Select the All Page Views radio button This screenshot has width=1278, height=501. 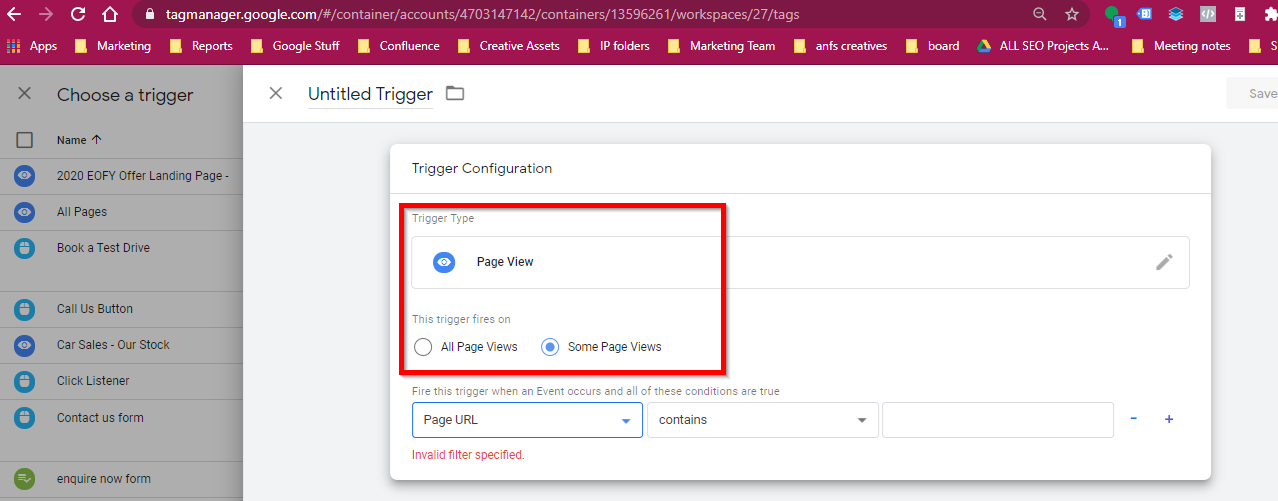click(x=423, y=347)
